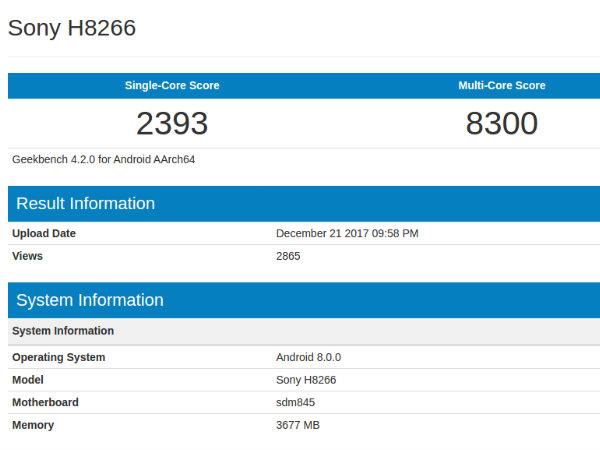The width and height of the screenshot is (600, 450).
Task: Select the Memory label
Action: (x=33, y=425)
